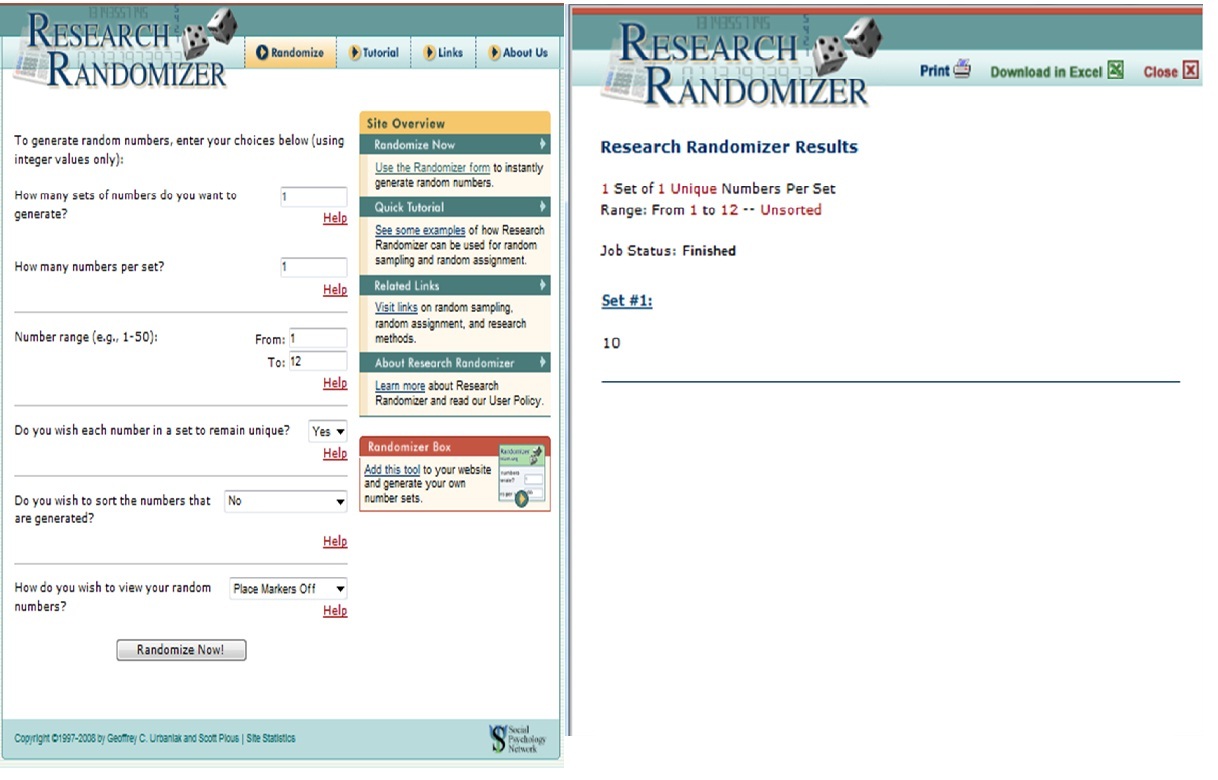Open the Links tab
1218x780 pixels.
click(444, 53)
